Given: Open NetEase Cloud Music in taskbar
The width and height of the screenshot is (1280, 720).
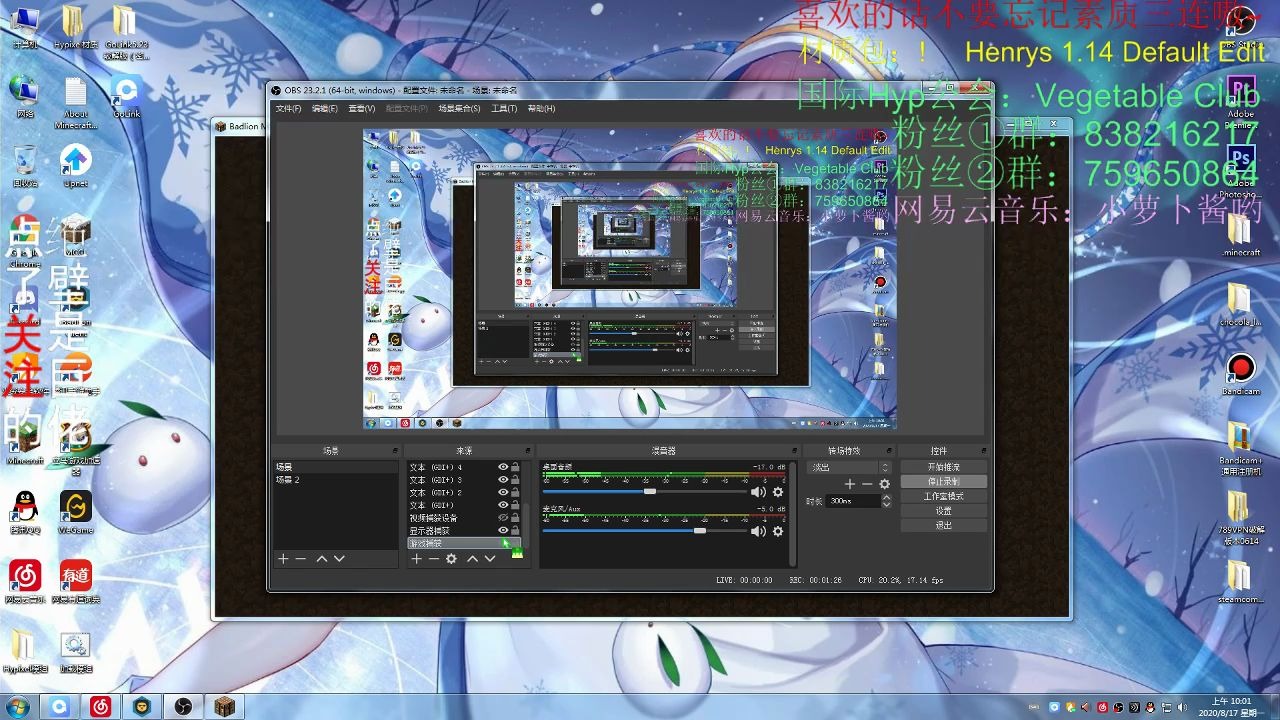Looking at the screenshot, I should coord(101,707).
